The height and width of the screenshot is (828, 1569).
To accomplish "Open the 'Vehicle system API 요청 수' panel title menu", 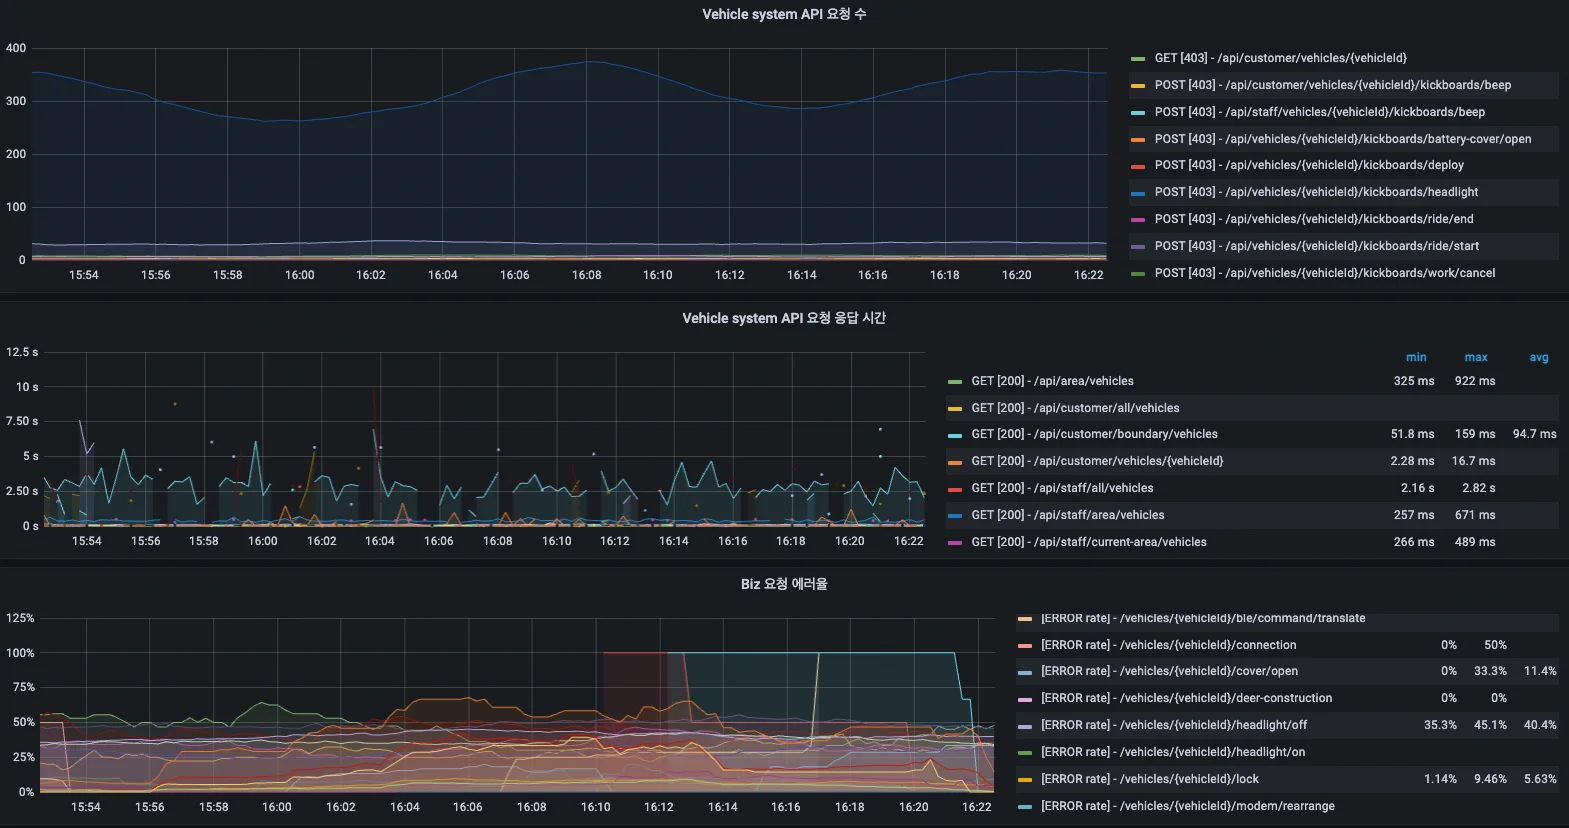I will point(784,14).
